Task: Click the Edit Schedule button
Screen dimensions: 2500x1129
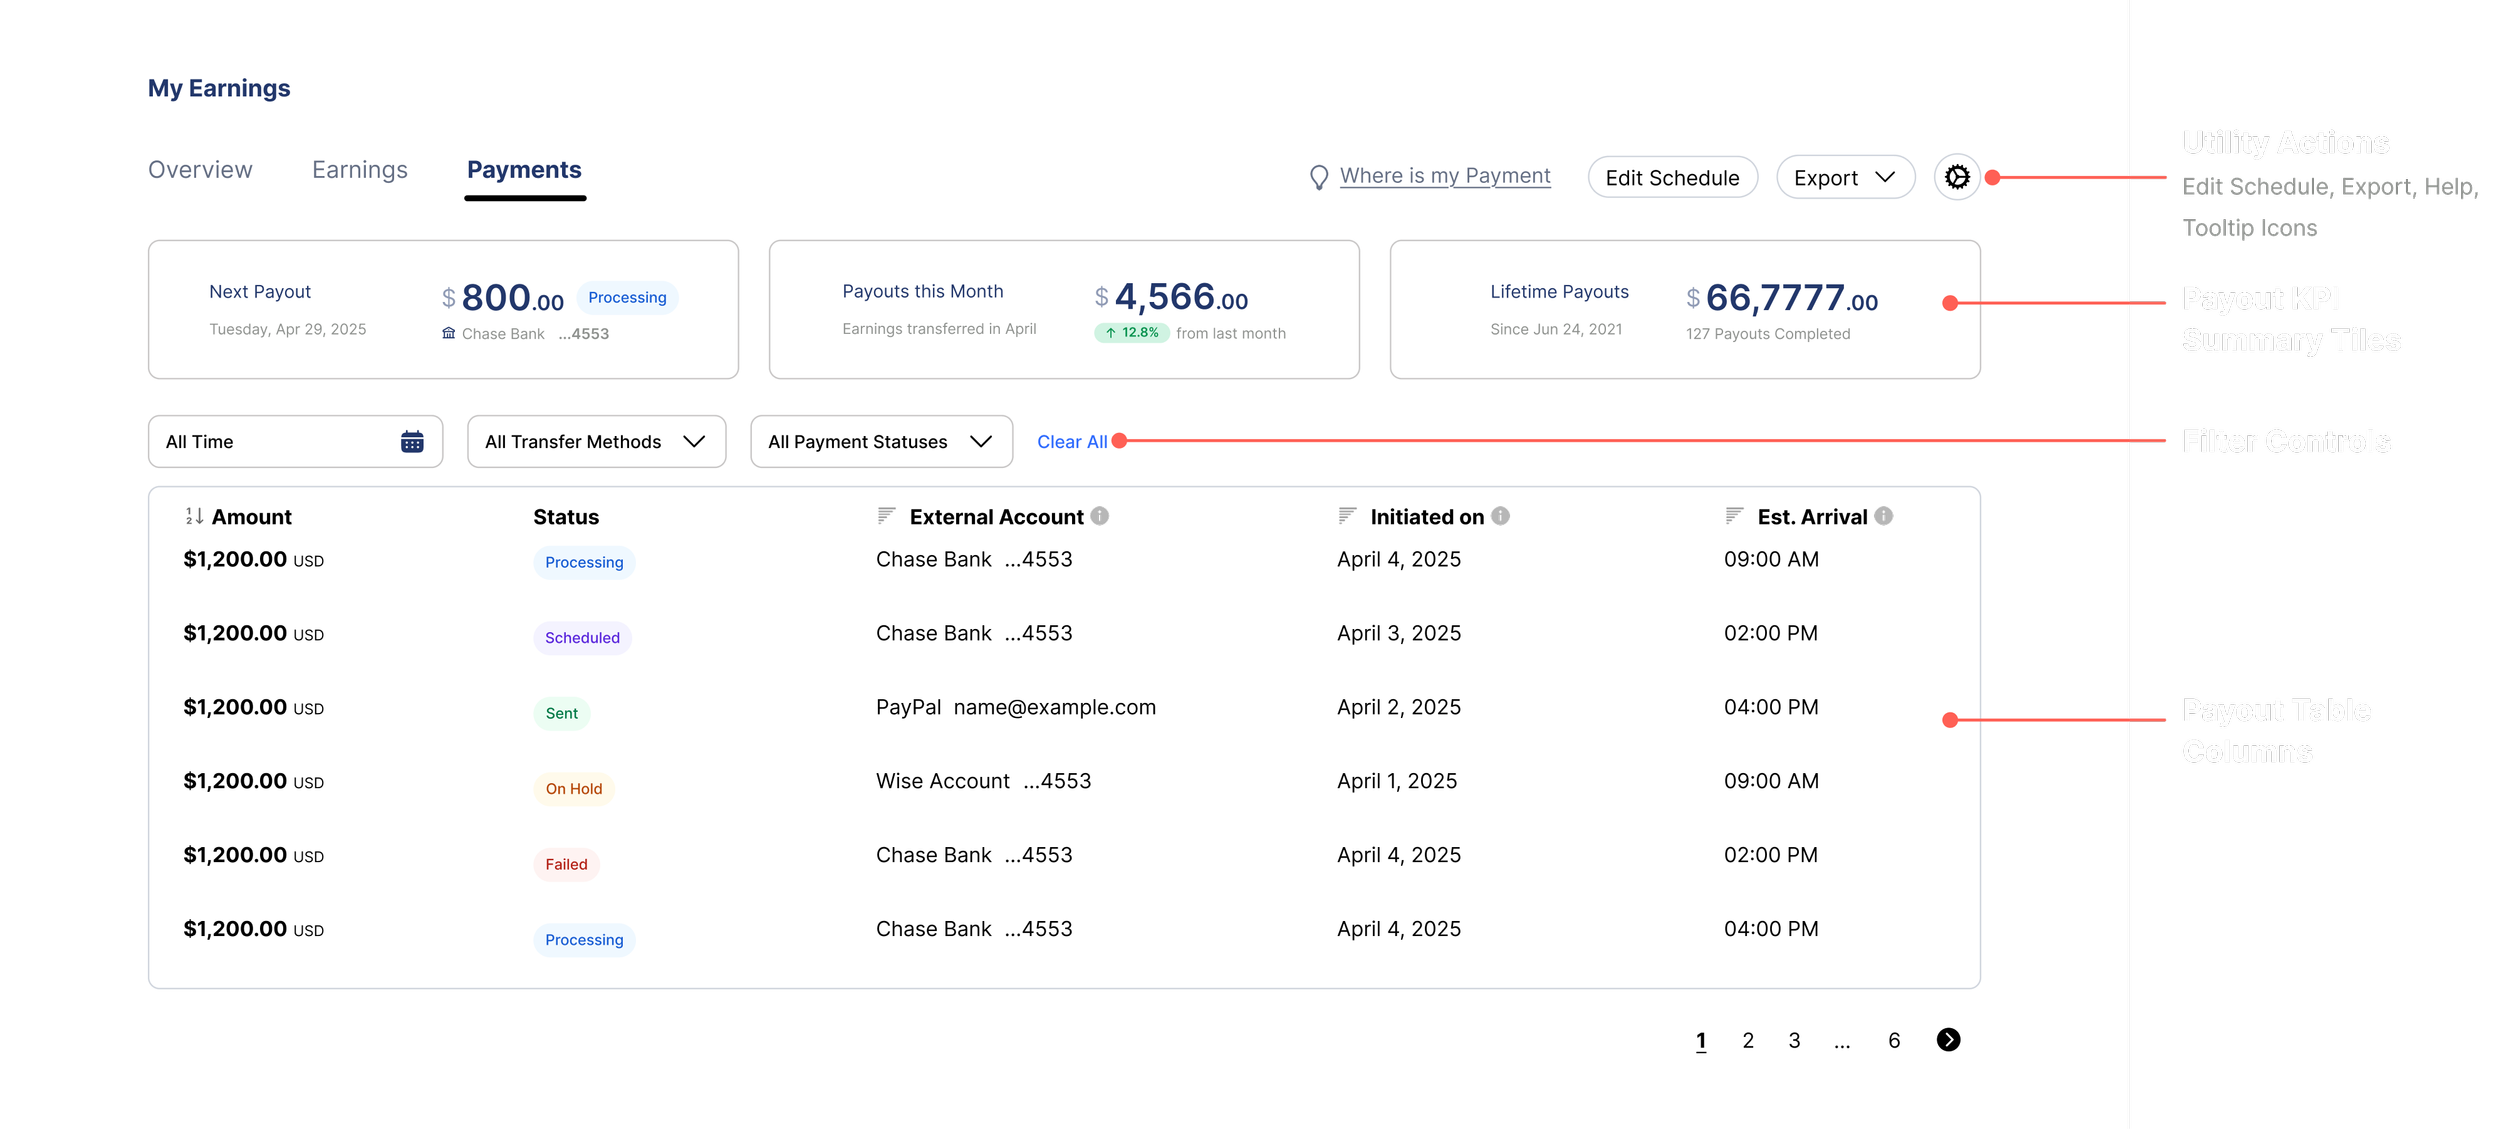Action: point(1672,177)
